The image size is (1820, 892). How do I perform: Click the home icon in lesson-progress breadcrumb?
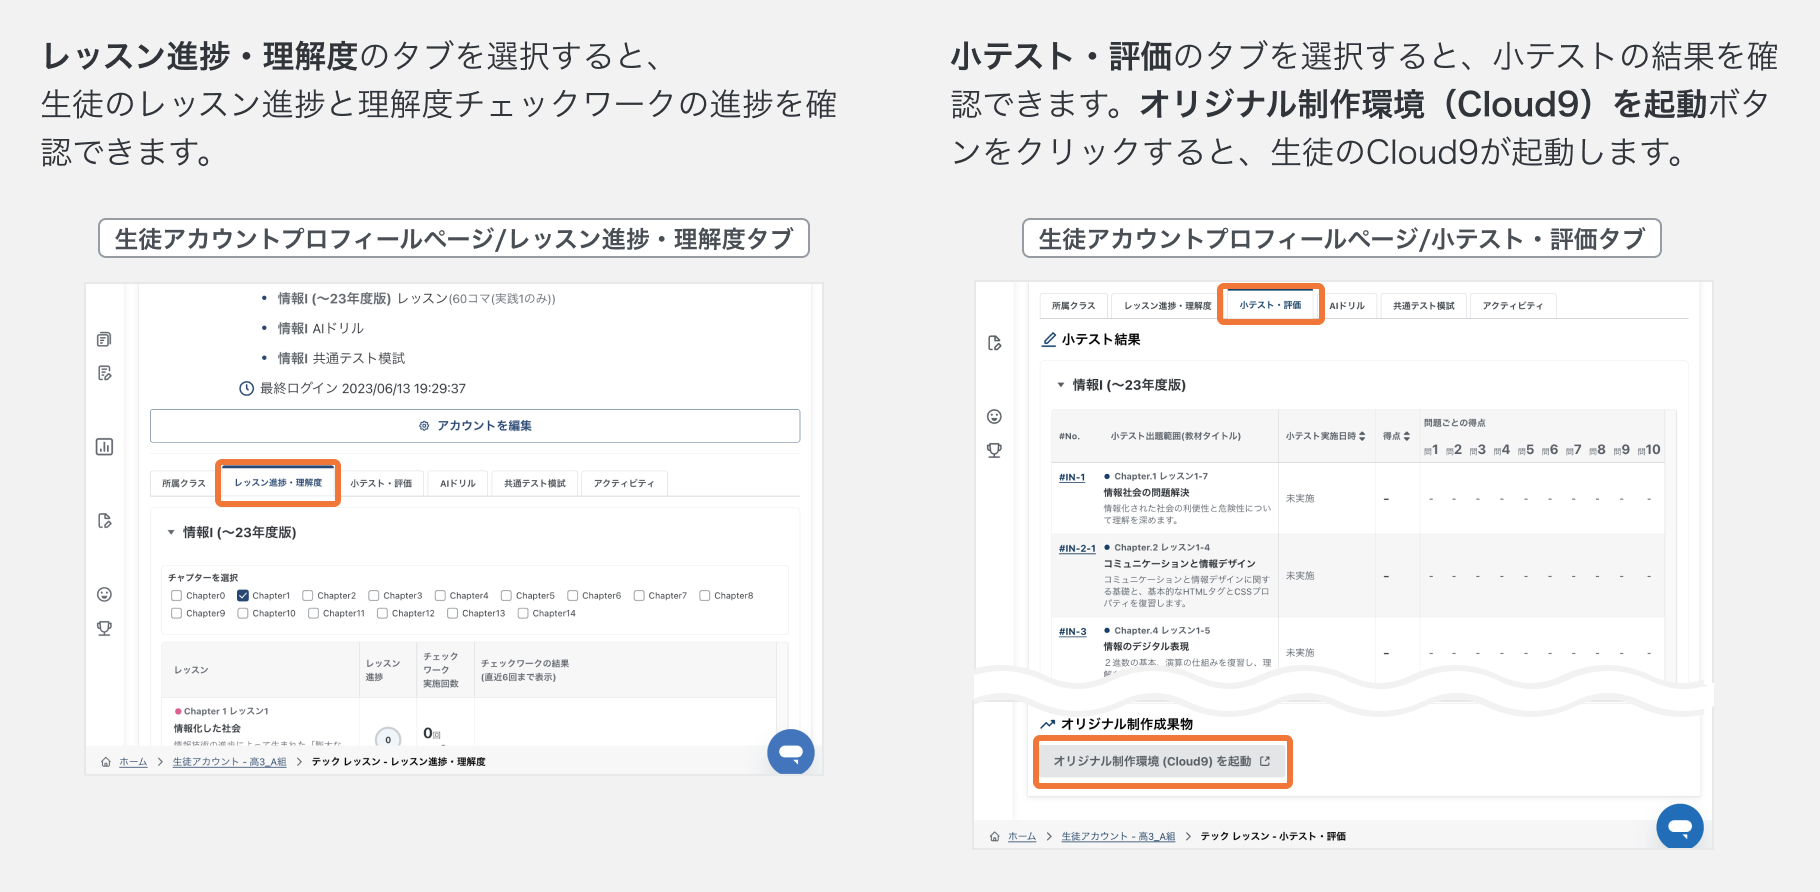click(x=106, y=762)
